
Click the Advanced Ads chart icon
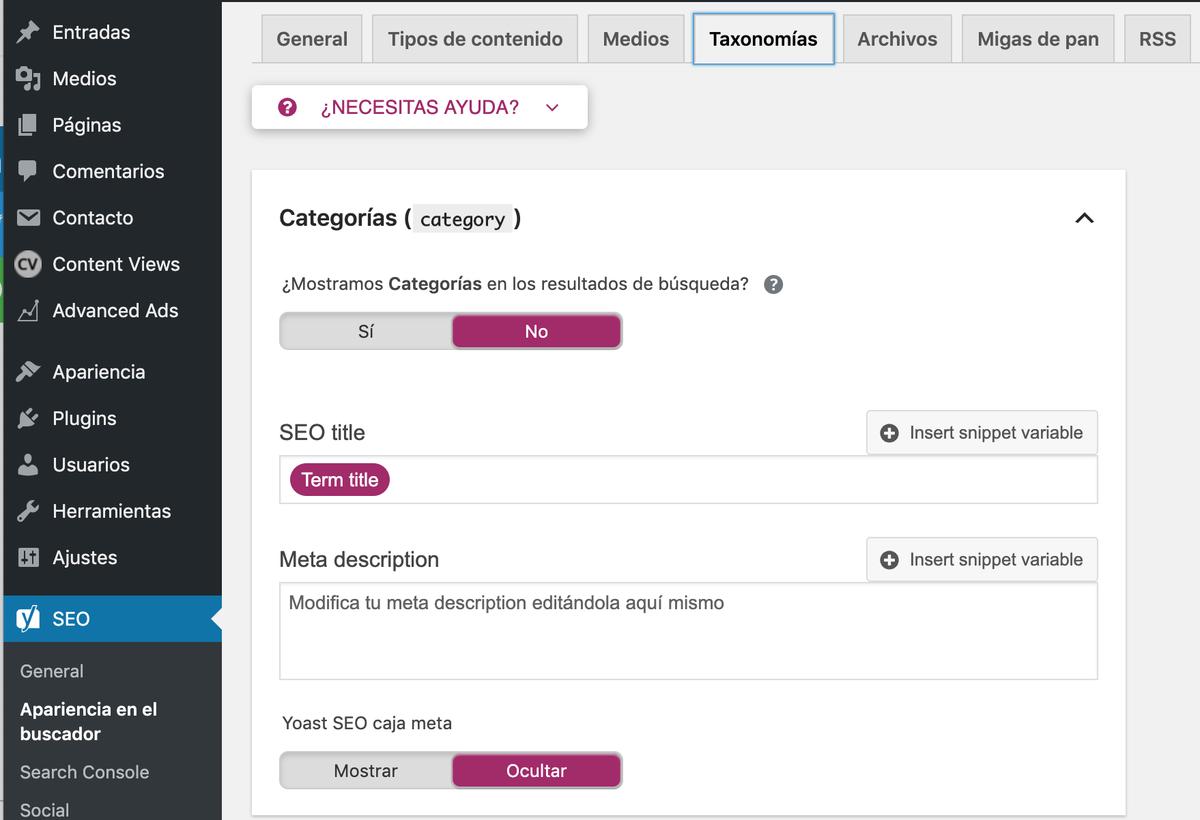(x=29, y=311)
